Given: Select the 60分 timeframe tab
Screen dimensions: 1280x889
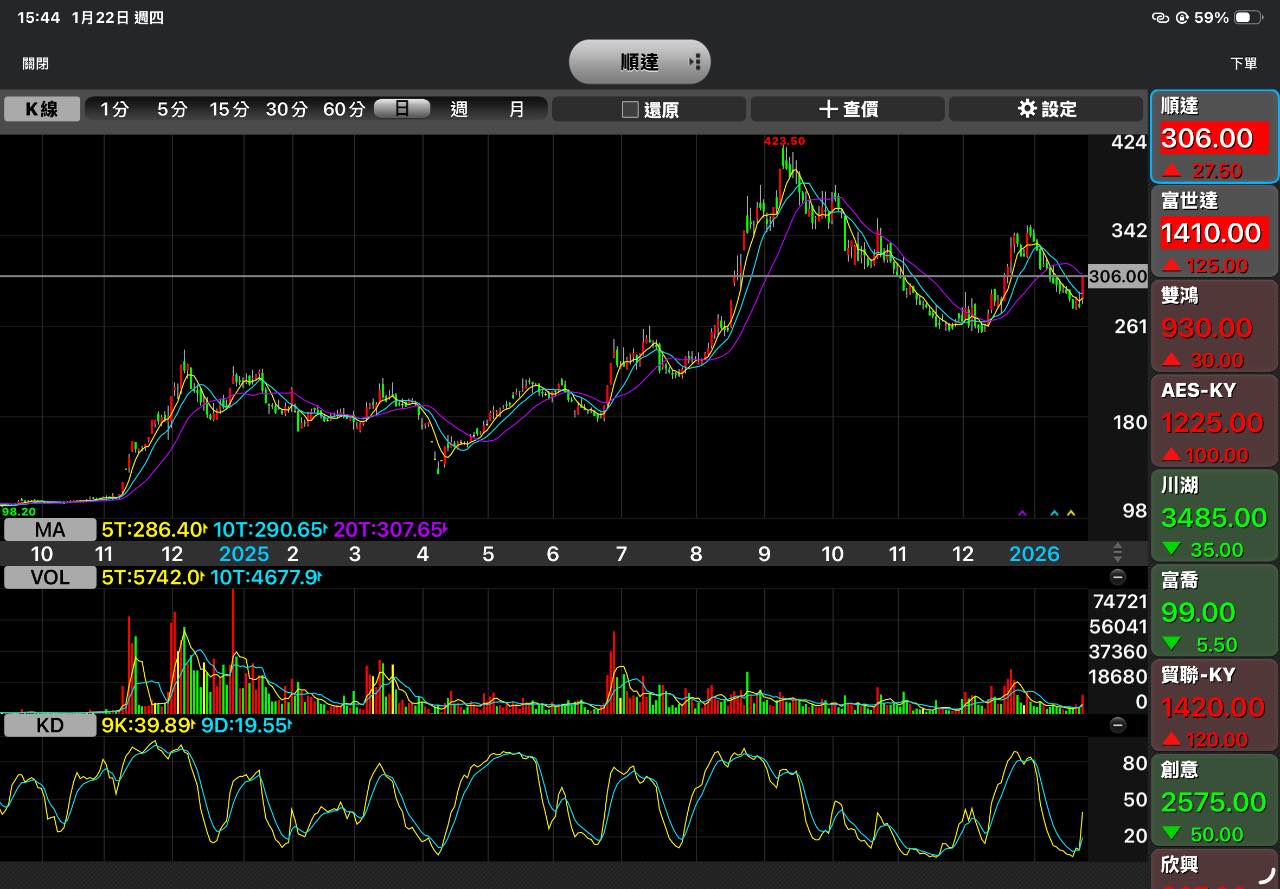Looking at the screenshot, I should point(343,109).
